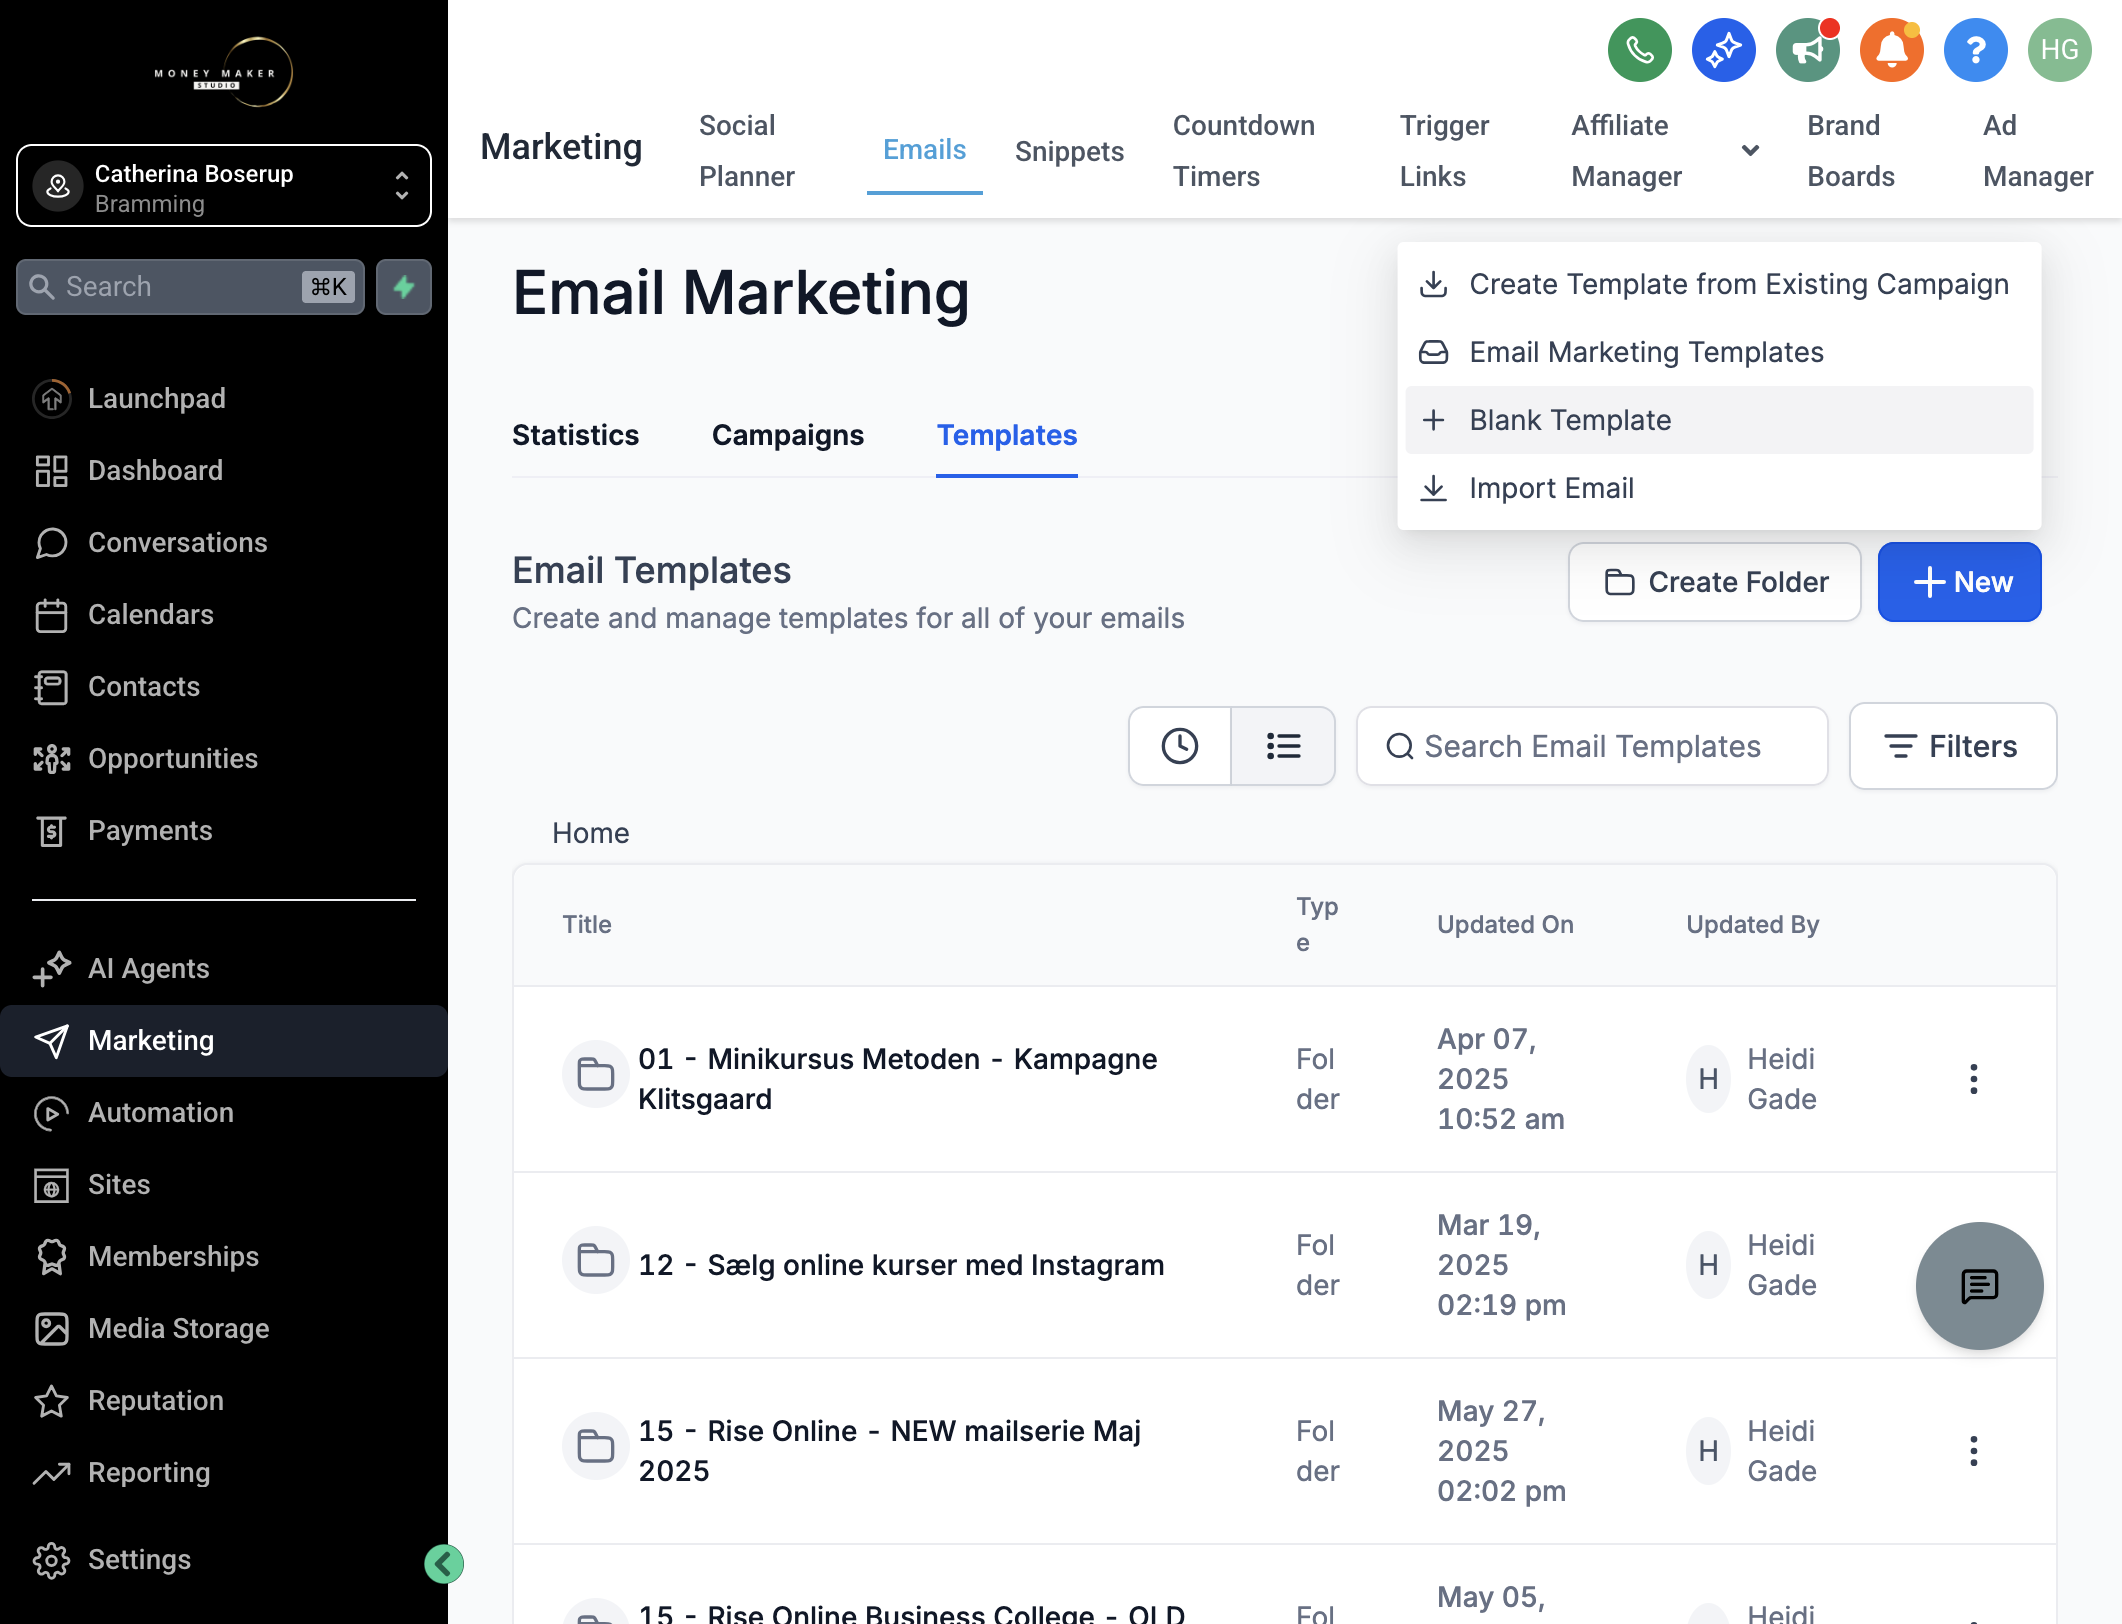
Task: Open Launchpad in the sidebar
Action: tap(224, 398)
